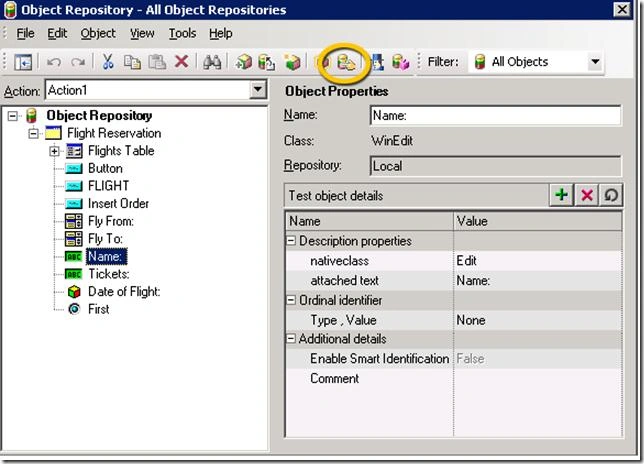Screen dimensions: 644x464
Task: Expand the Flights Table tree node
Action: (x=54, y=151)
